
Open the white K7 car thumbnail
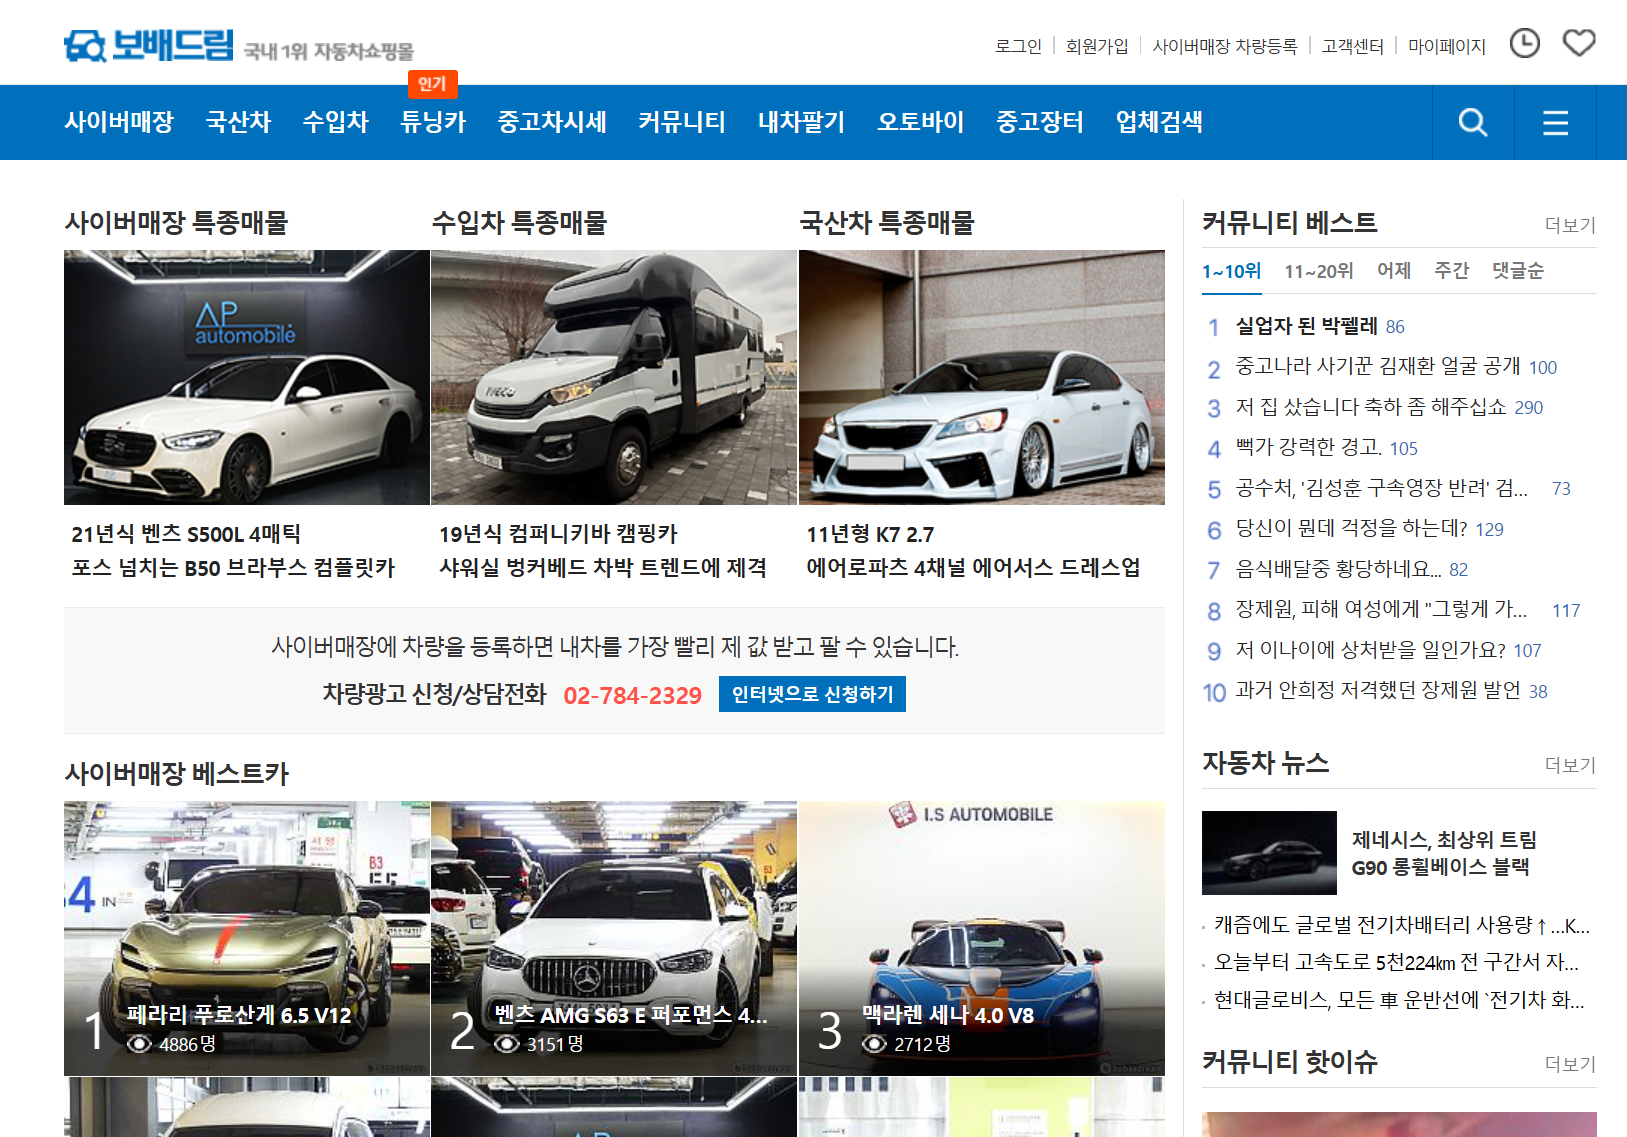pyautogui.click(x=982, y=377)
